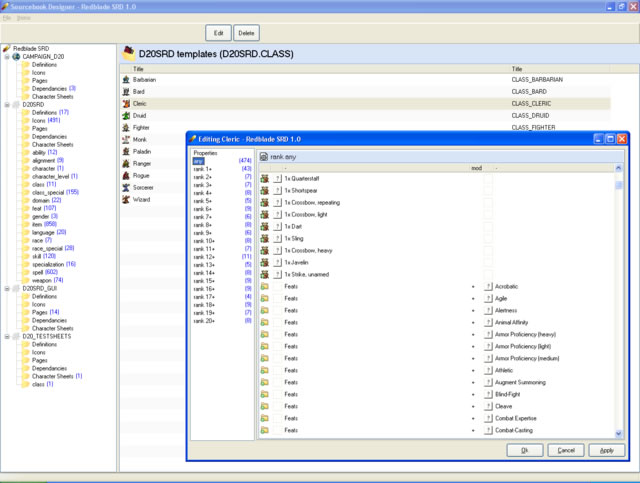The image size is (640, 483).
Task: Select the Ranger class icon
Action: 126,163
